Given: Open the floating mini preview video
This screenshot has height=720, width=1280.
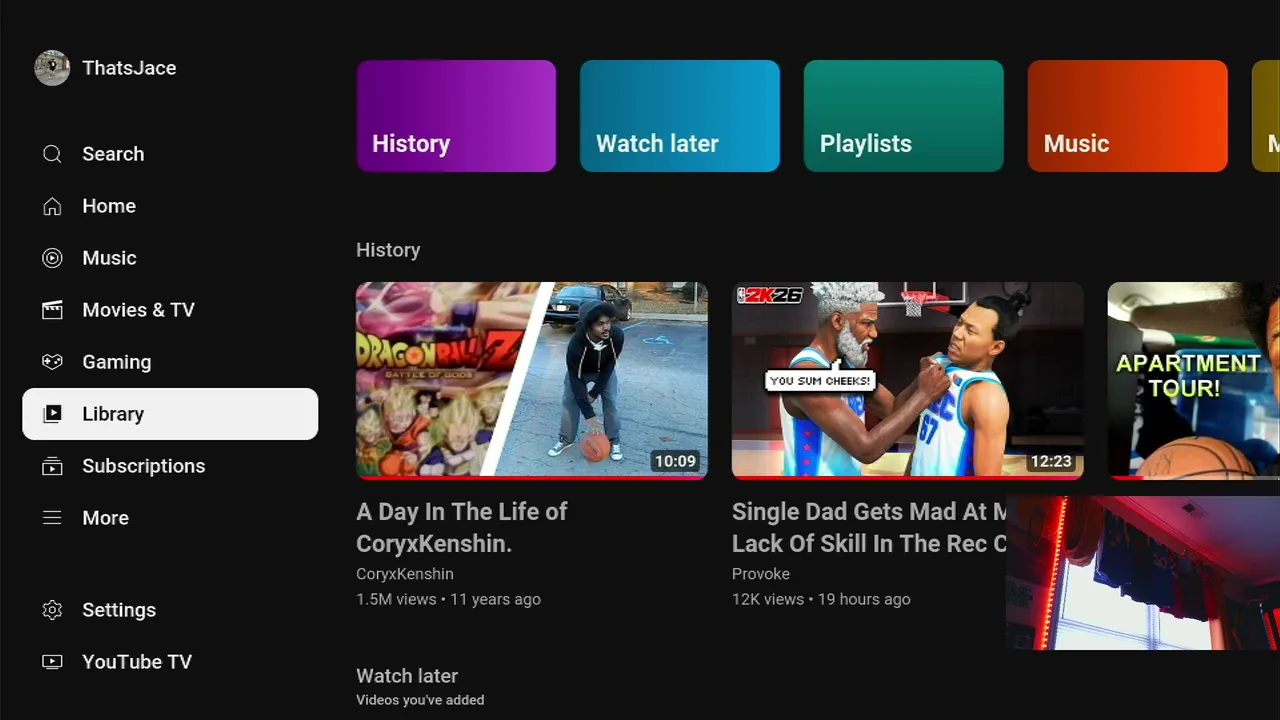Looking at the screenshot, I should point(1143,573).
